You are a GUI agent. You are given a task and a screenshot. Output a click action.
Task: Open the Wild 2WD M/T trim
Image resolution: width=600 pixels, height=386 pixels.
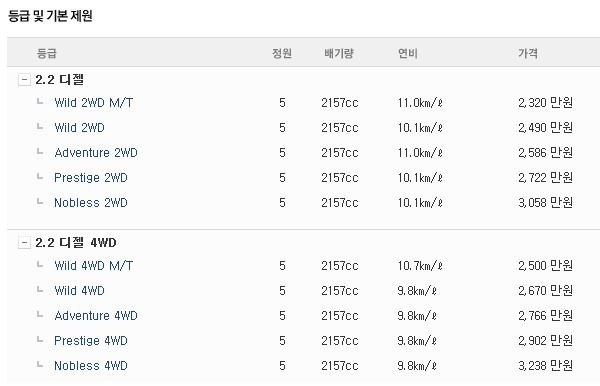pos(94,103)
